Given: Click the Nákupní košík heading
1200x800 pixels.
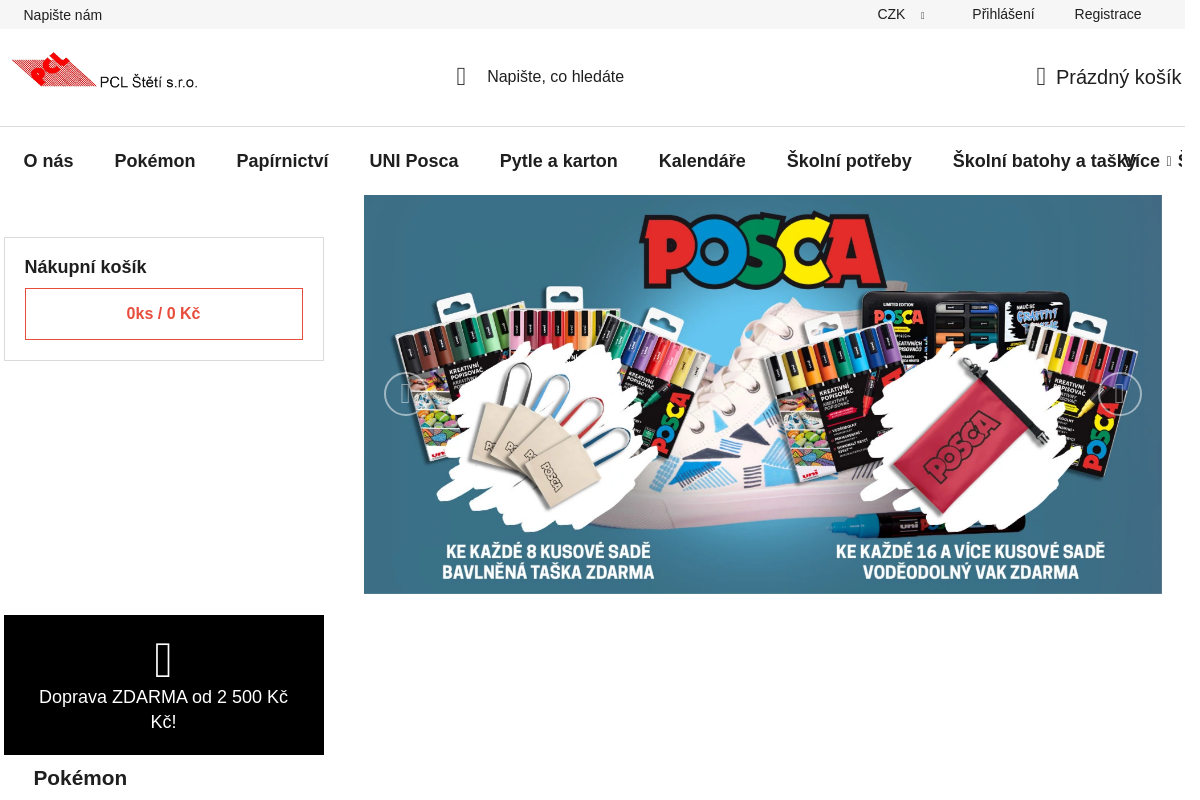Looking at the screenshot, I should click(x=86, y=267).
